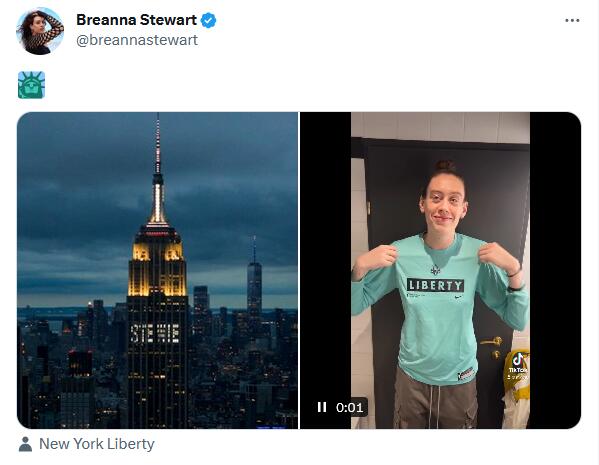Viewport: 599px width, 465px height.
Task: Click Breanna Stewart's profile avatar
Action: pyautogui.click(x=40, y=31)
